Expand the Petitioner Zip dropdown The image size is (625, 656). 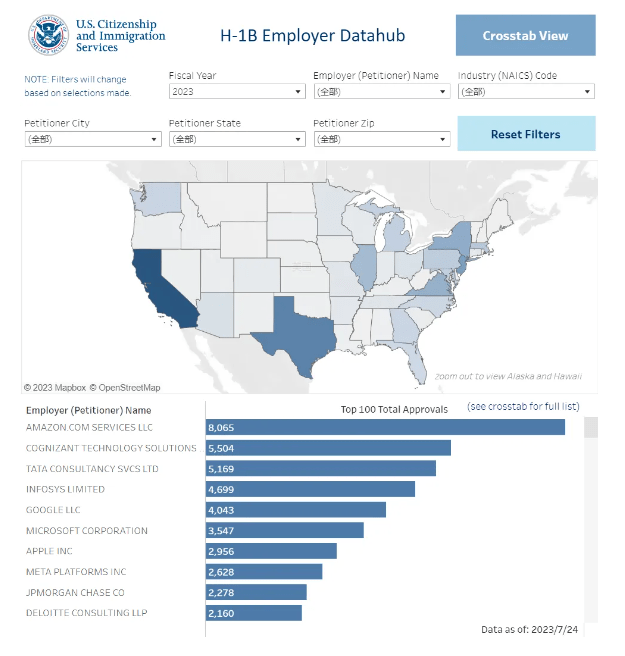point(382,139)
